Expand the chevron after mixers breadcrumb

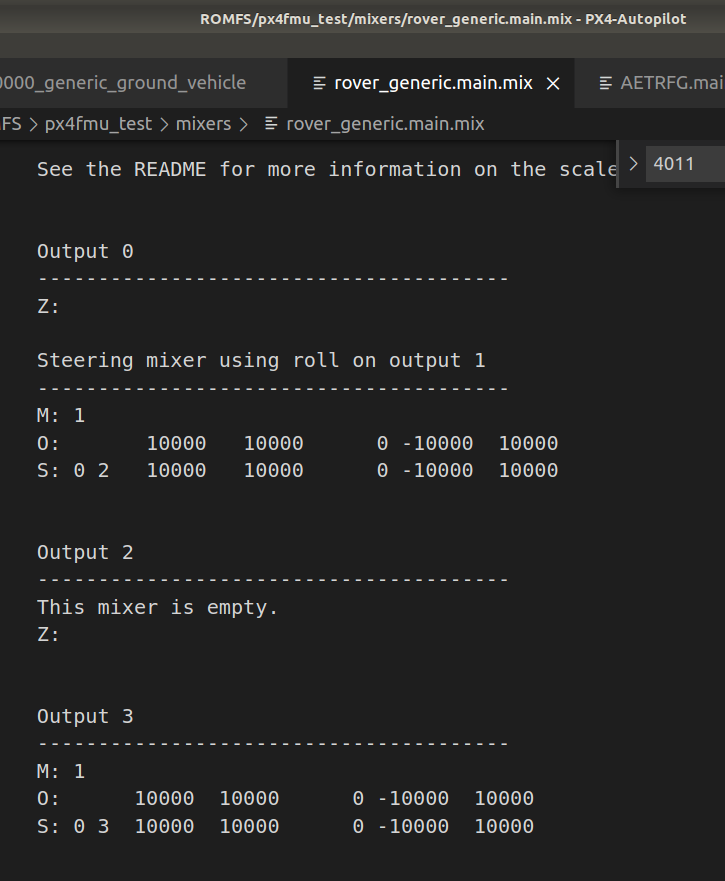point(243,124)
